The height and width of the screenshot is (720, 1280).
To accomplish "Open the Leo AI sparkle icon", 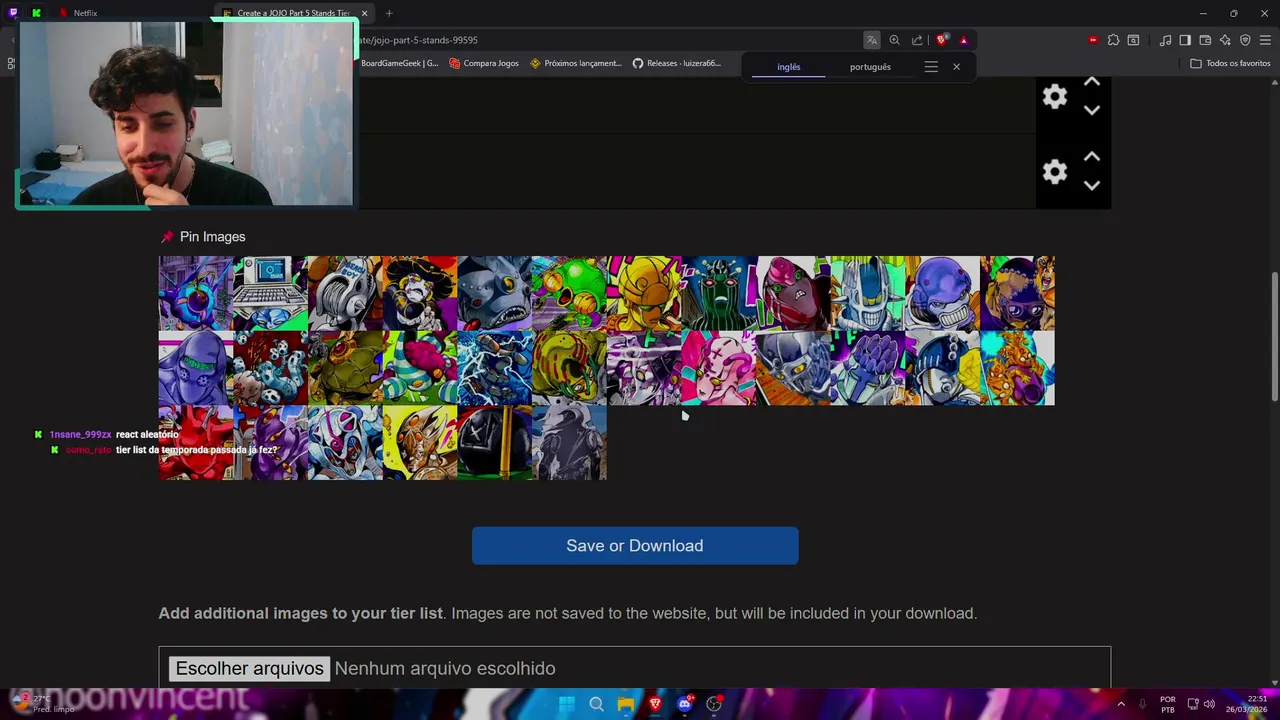I will [1225, 40].
